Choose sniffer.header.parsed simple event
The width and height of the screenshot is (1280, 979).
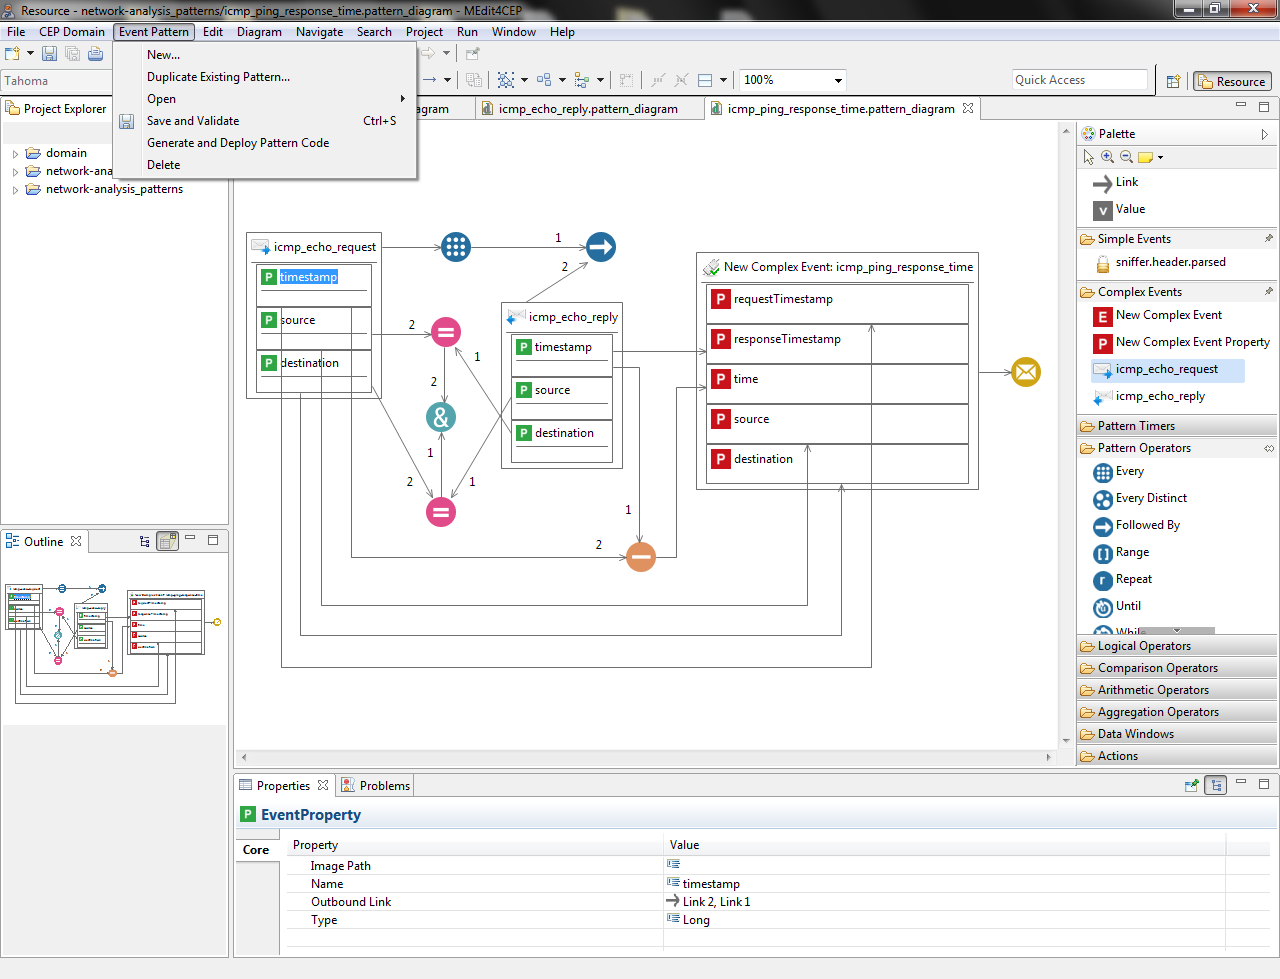tap(1160, 263)
